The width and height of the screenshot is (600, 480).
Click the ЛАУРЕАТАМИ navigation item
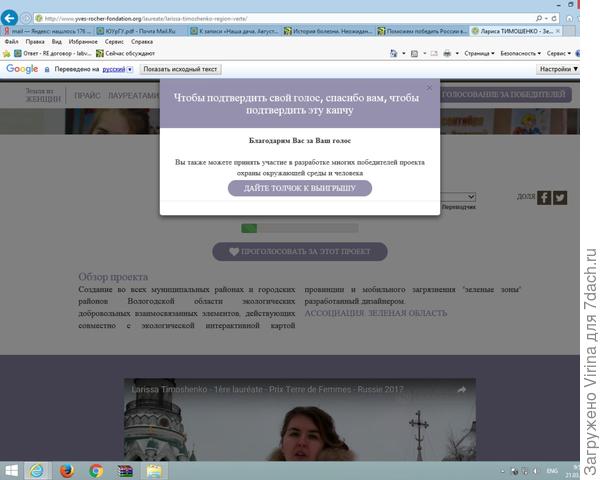134,96
